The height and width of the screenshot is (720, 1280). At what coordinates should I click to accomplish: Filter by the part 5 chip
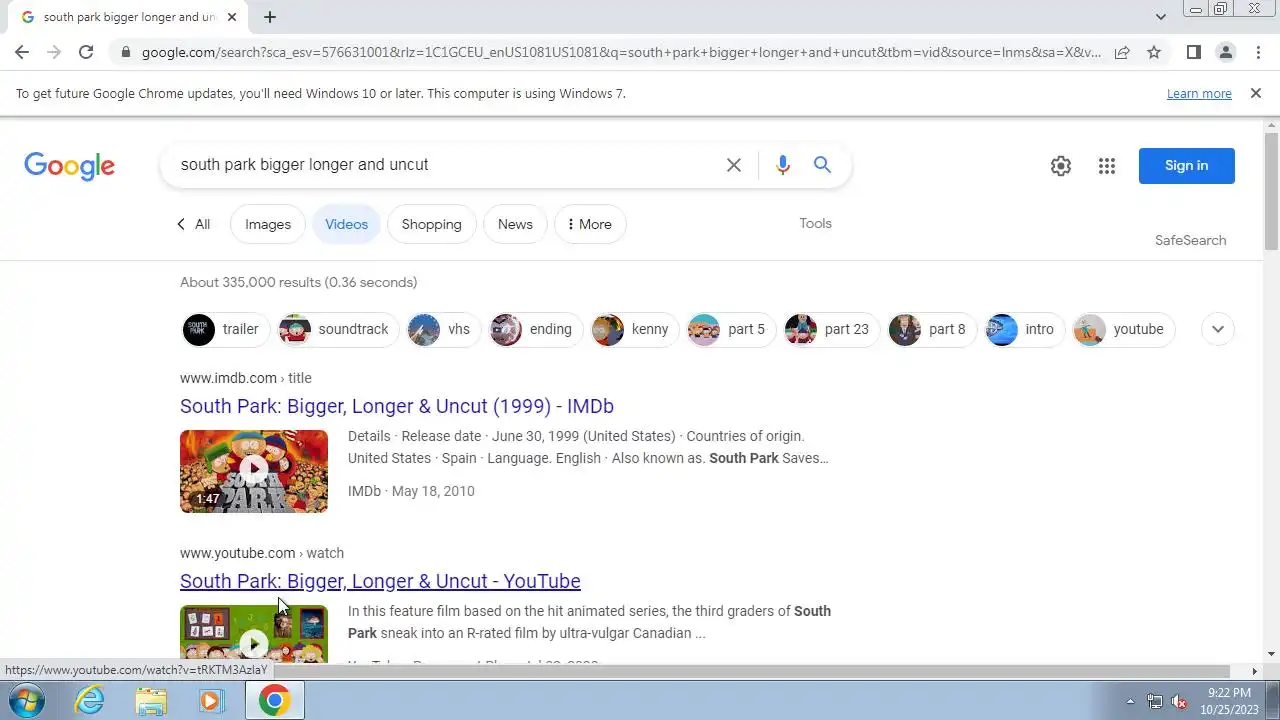(731, 329)
